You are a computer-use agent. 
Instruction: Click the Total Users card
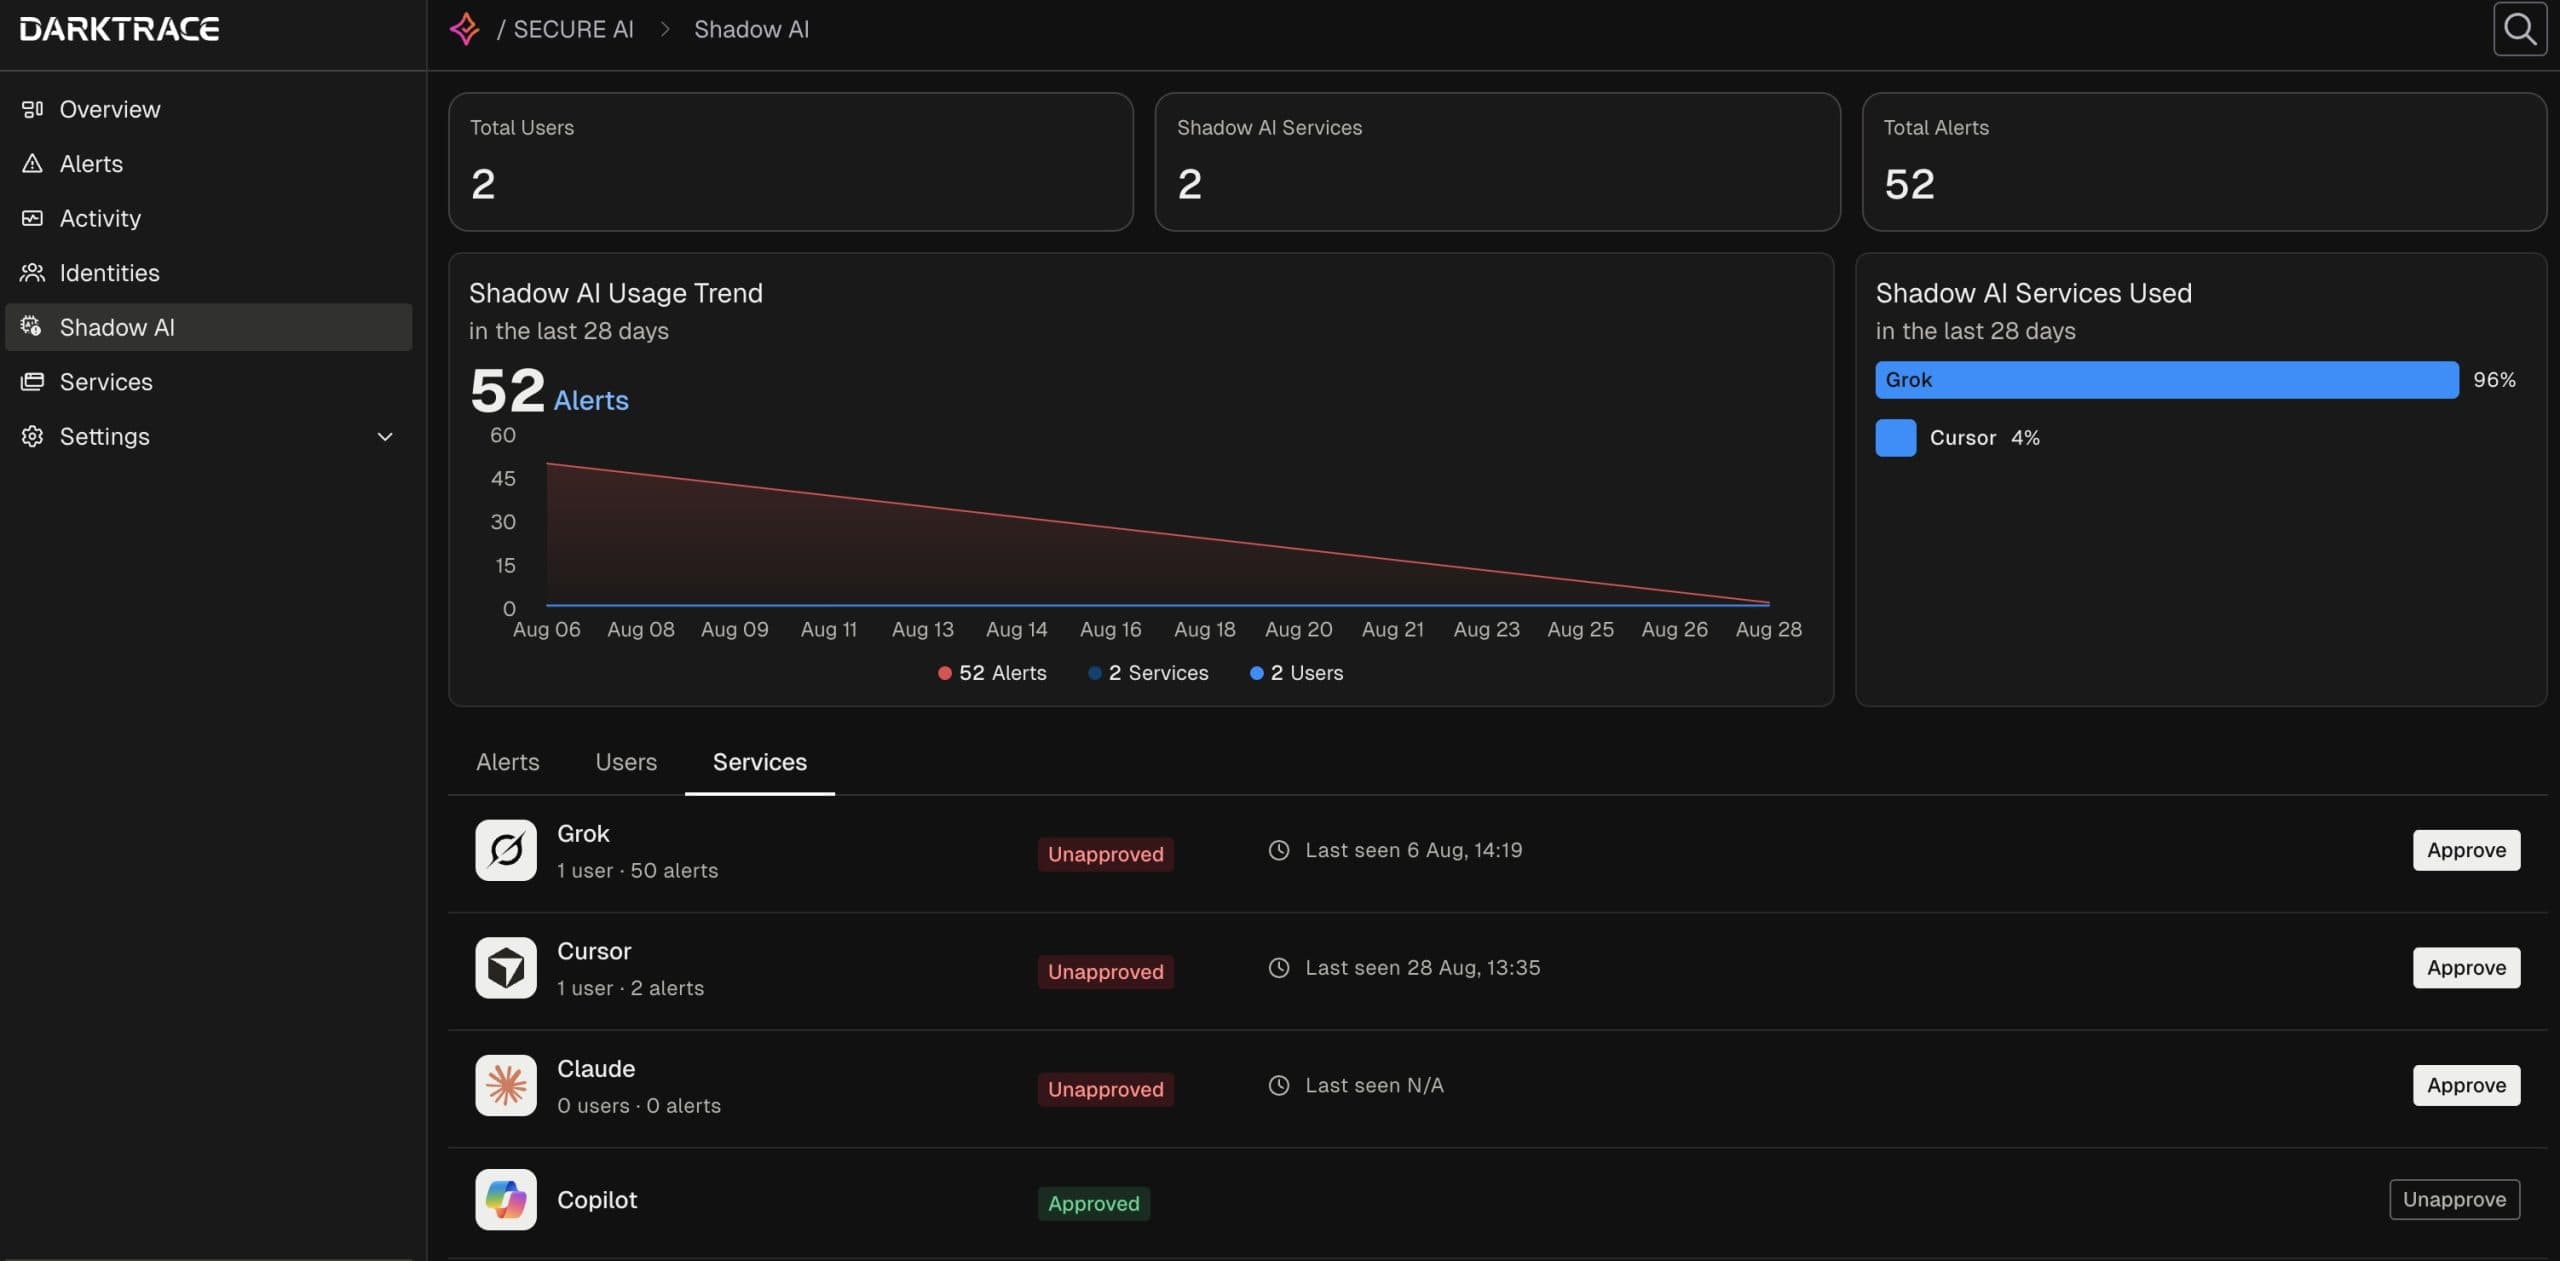(790, 162)
